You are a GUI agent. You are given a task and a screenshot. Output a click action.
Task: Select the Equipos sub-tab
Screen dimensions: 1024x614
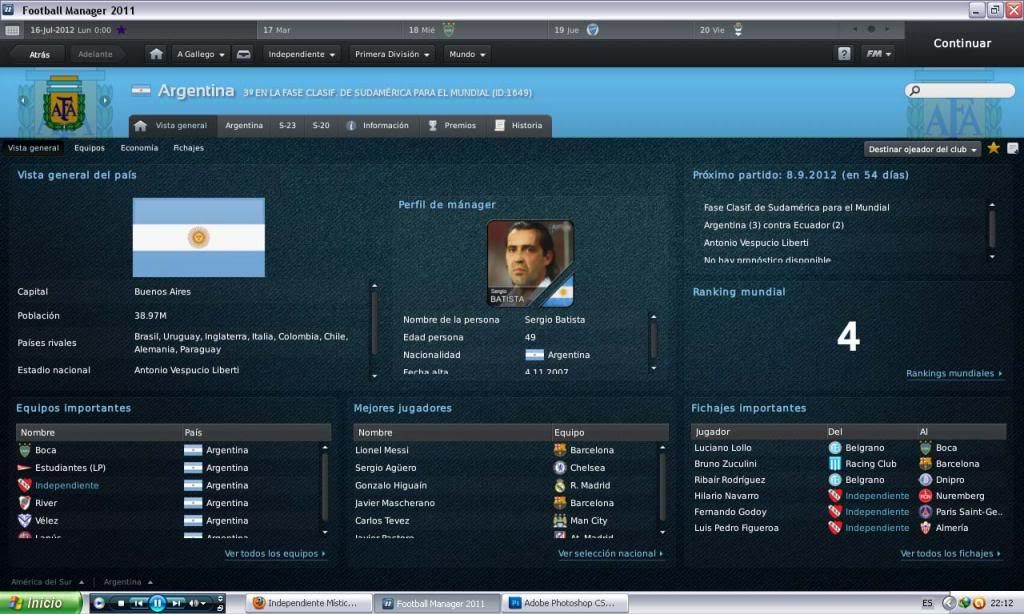click(89, 148)
